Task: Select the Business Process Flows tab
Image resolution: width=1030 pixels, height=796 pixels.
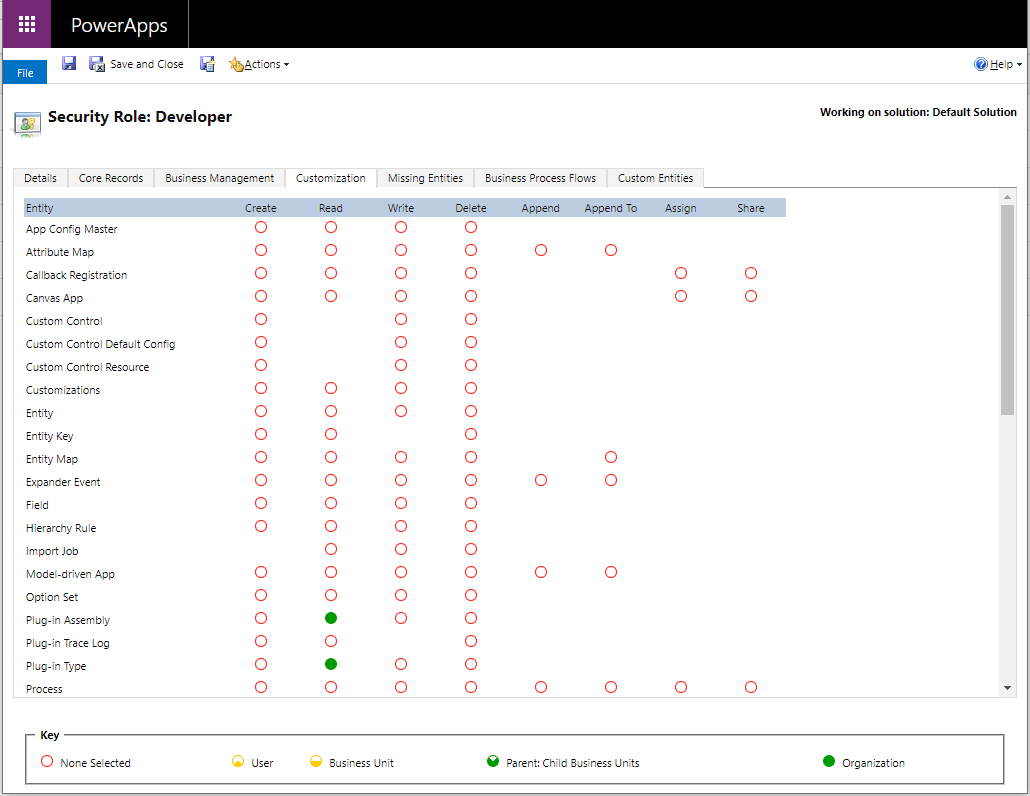Action: pos(541,178)
